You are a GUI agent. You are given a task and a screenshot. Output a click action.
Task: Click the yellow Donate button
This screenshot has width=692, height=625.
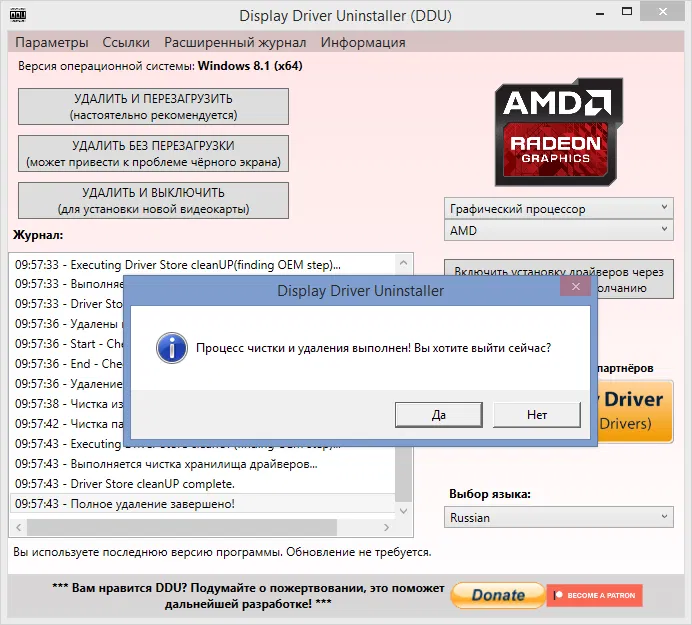(498, 595)
